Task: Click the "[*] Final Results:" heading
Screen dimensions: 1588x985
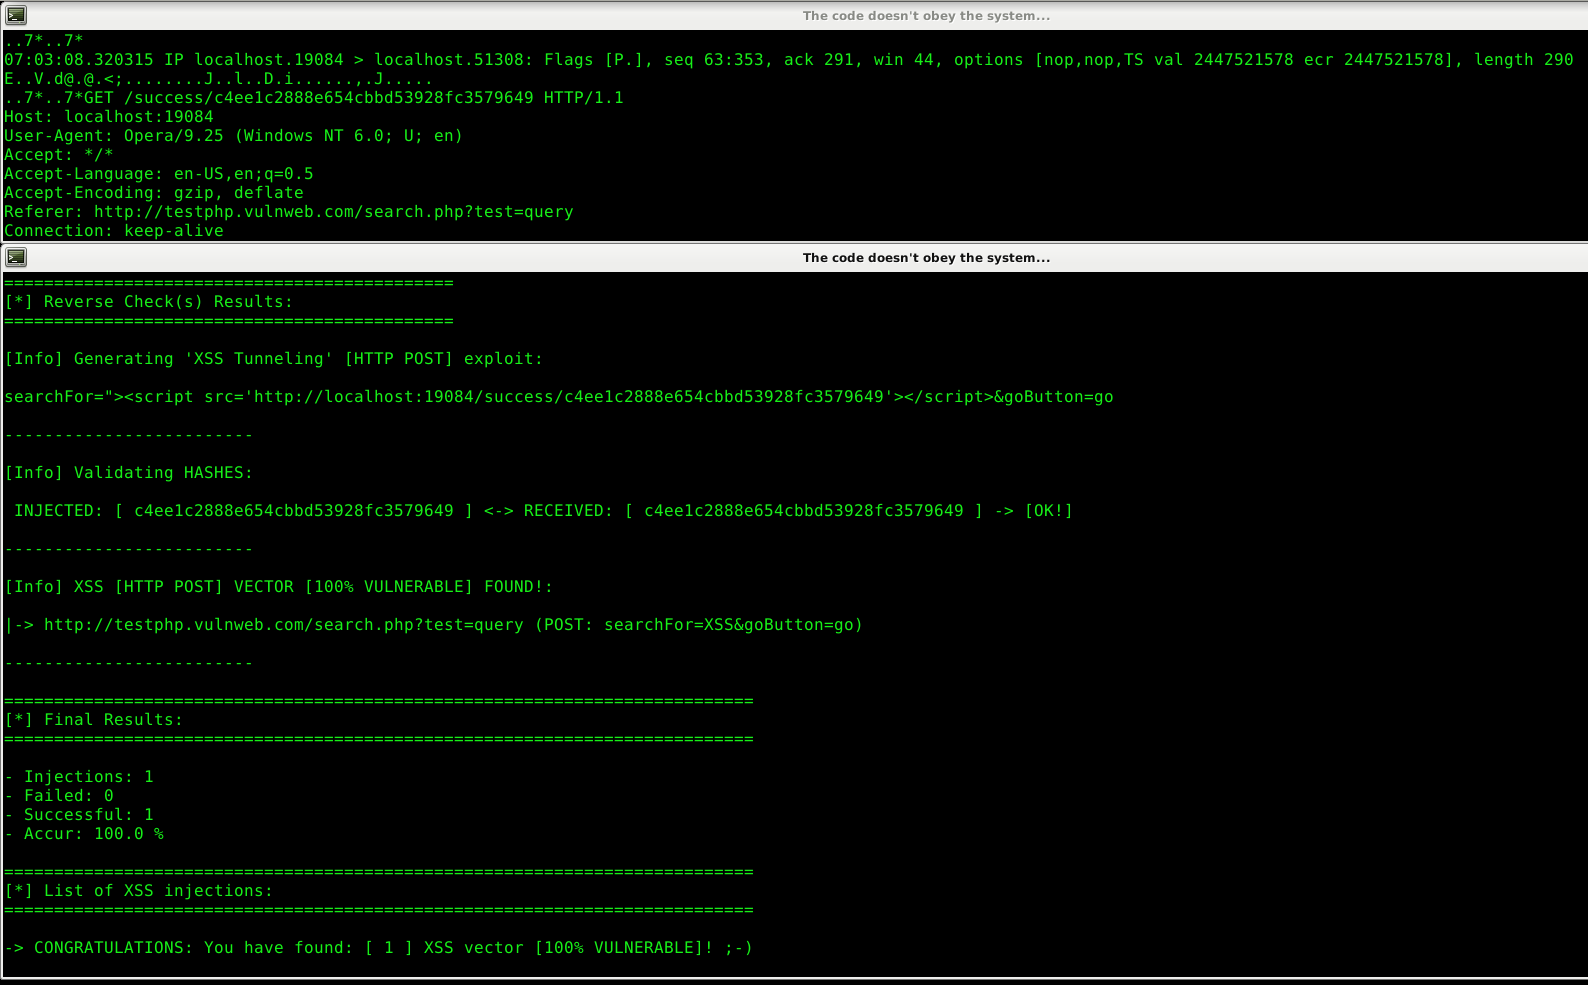Action: click(94, 720)
